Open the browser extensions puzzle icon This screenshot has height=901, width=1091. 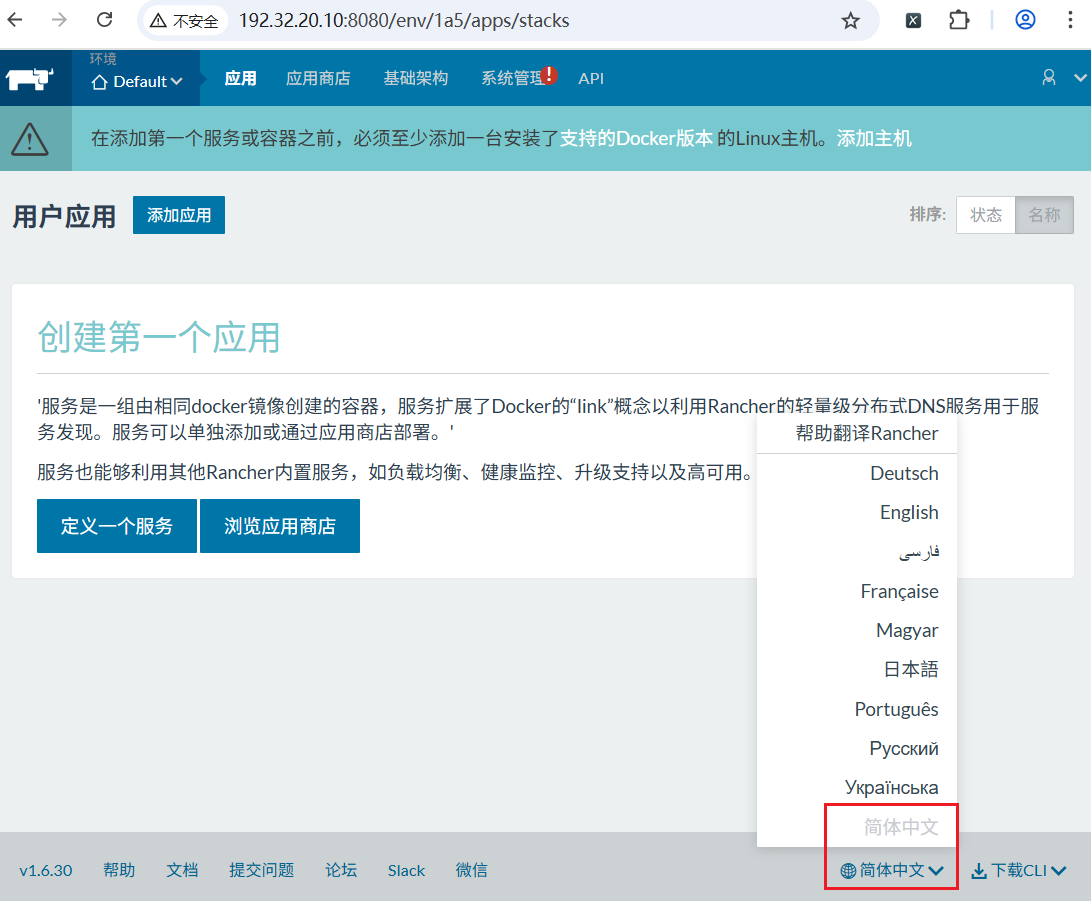pyautogui.click(x=959, y=20)
